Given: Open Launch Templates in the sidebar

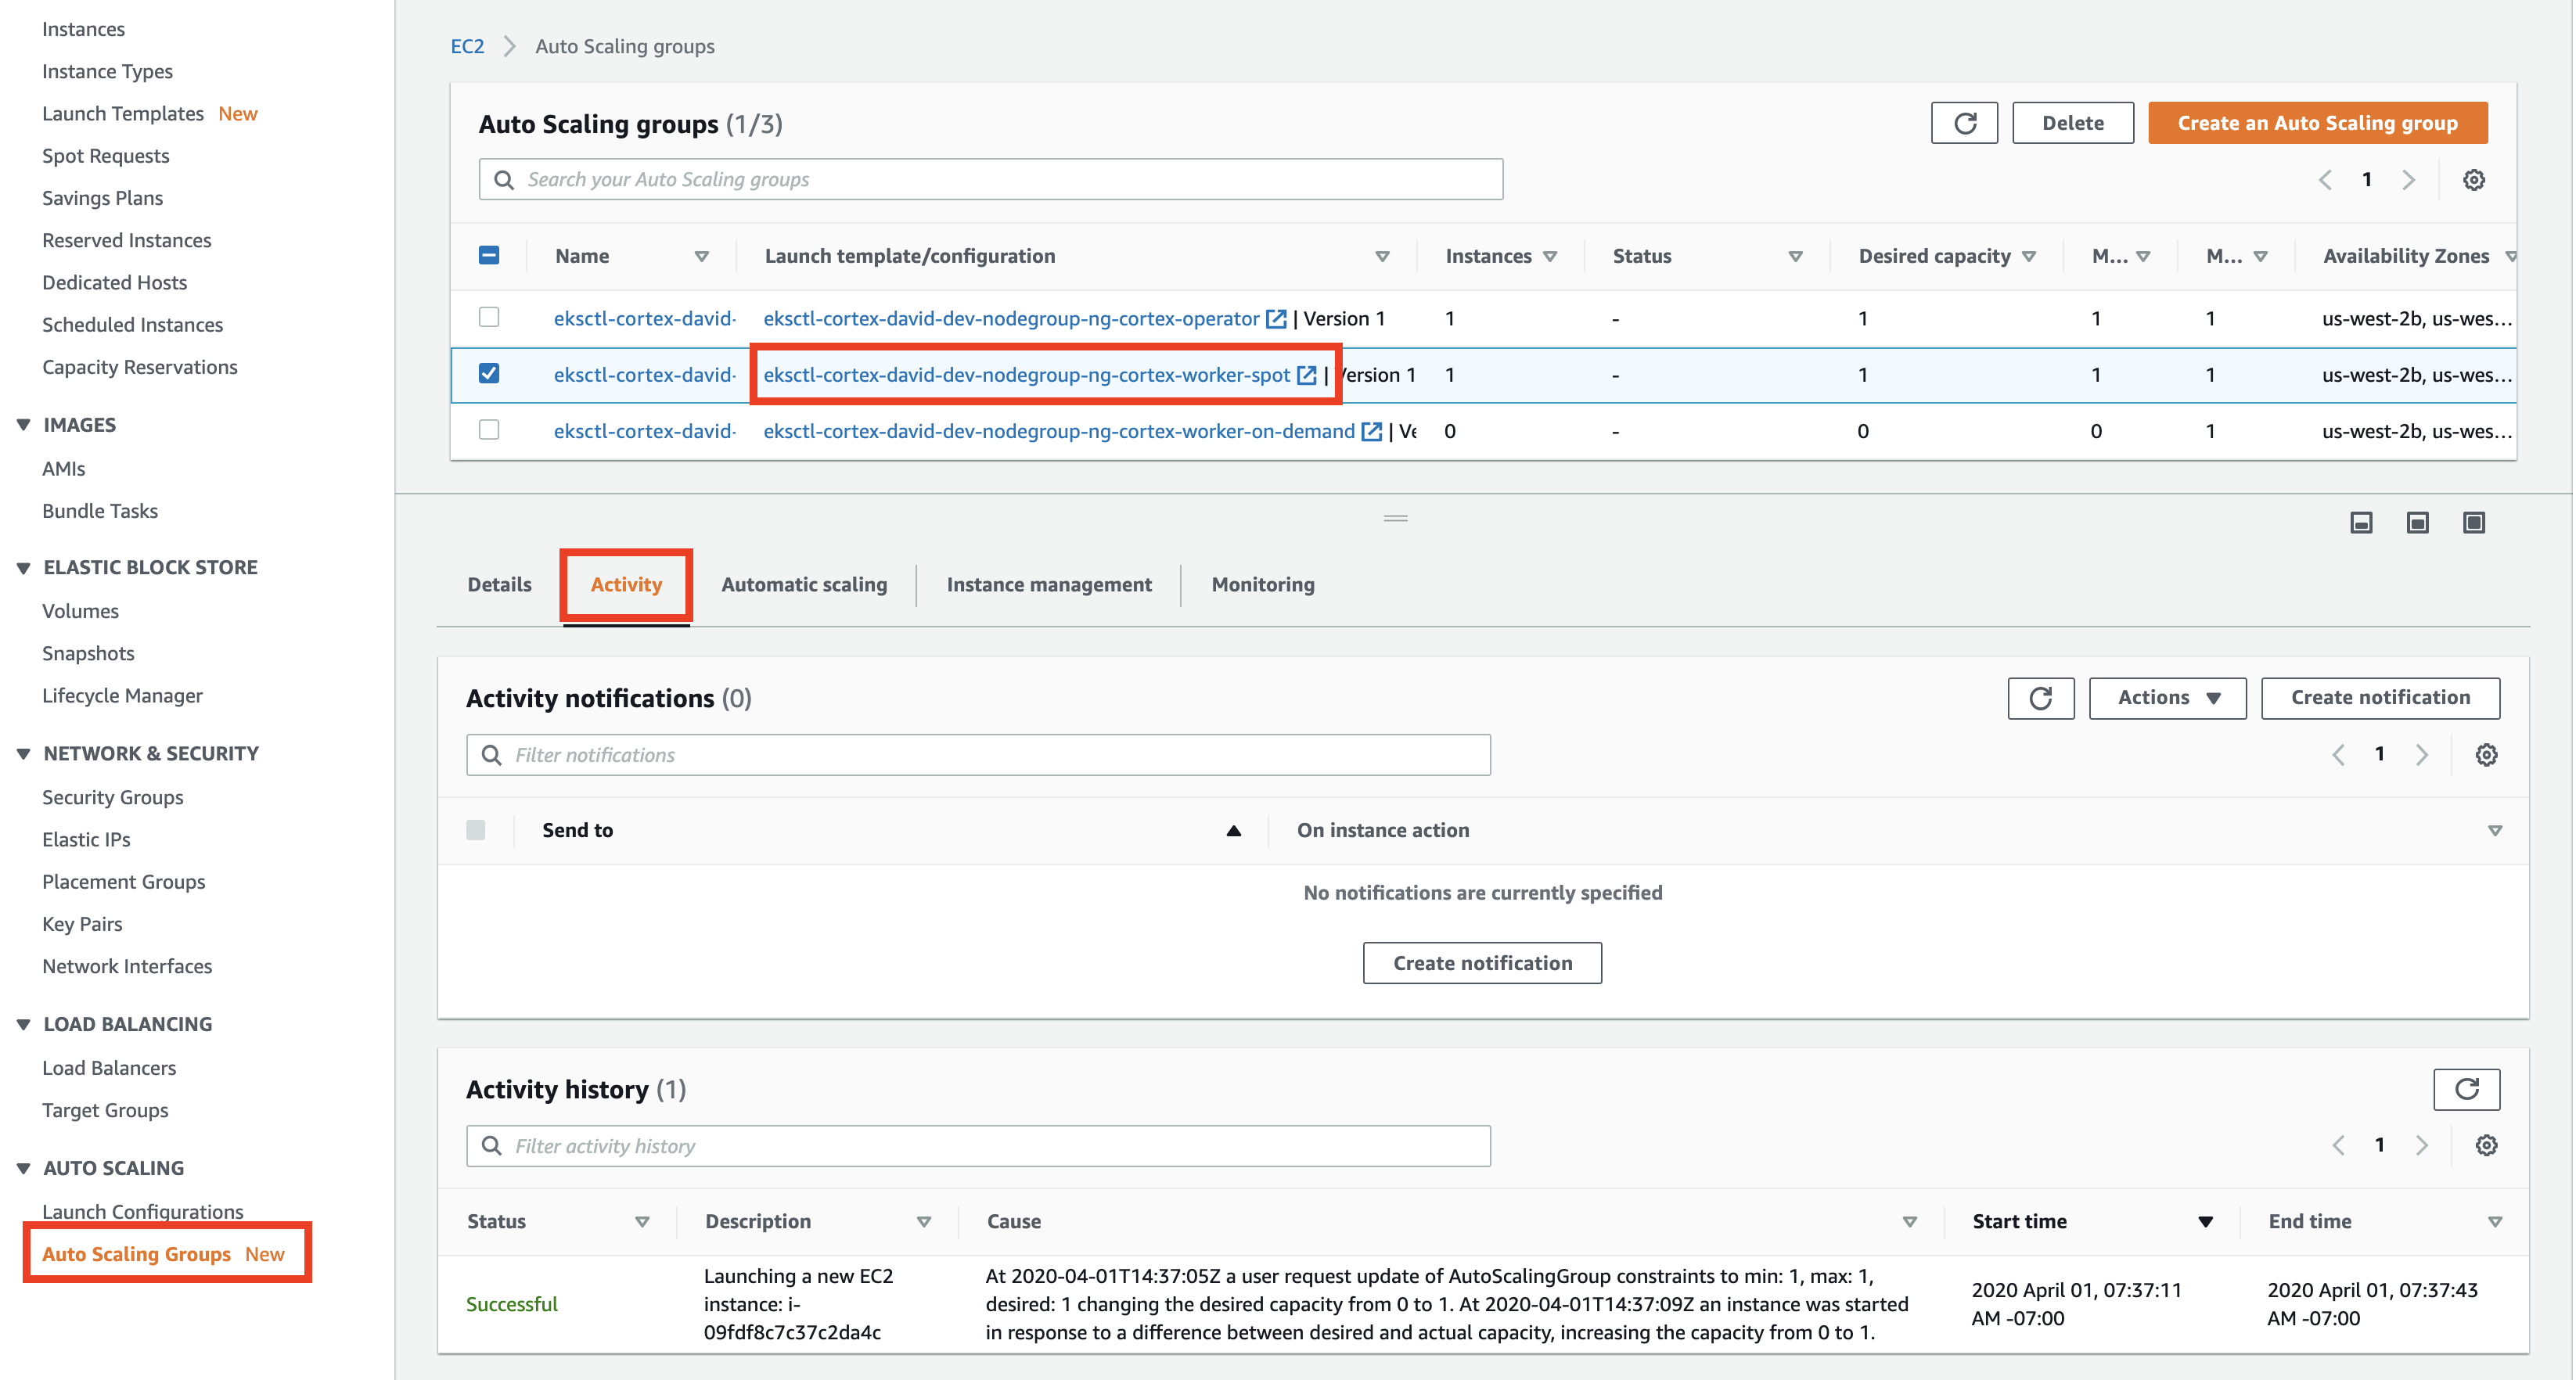Looking at the screenshot, I should [x=123, y=114].
